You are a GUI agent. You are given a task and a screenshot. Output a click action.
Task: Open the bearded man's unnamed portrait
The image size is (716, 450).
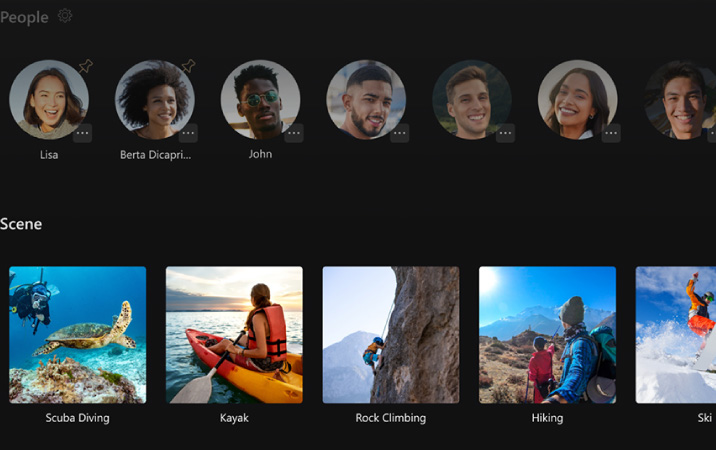[366, 100]
